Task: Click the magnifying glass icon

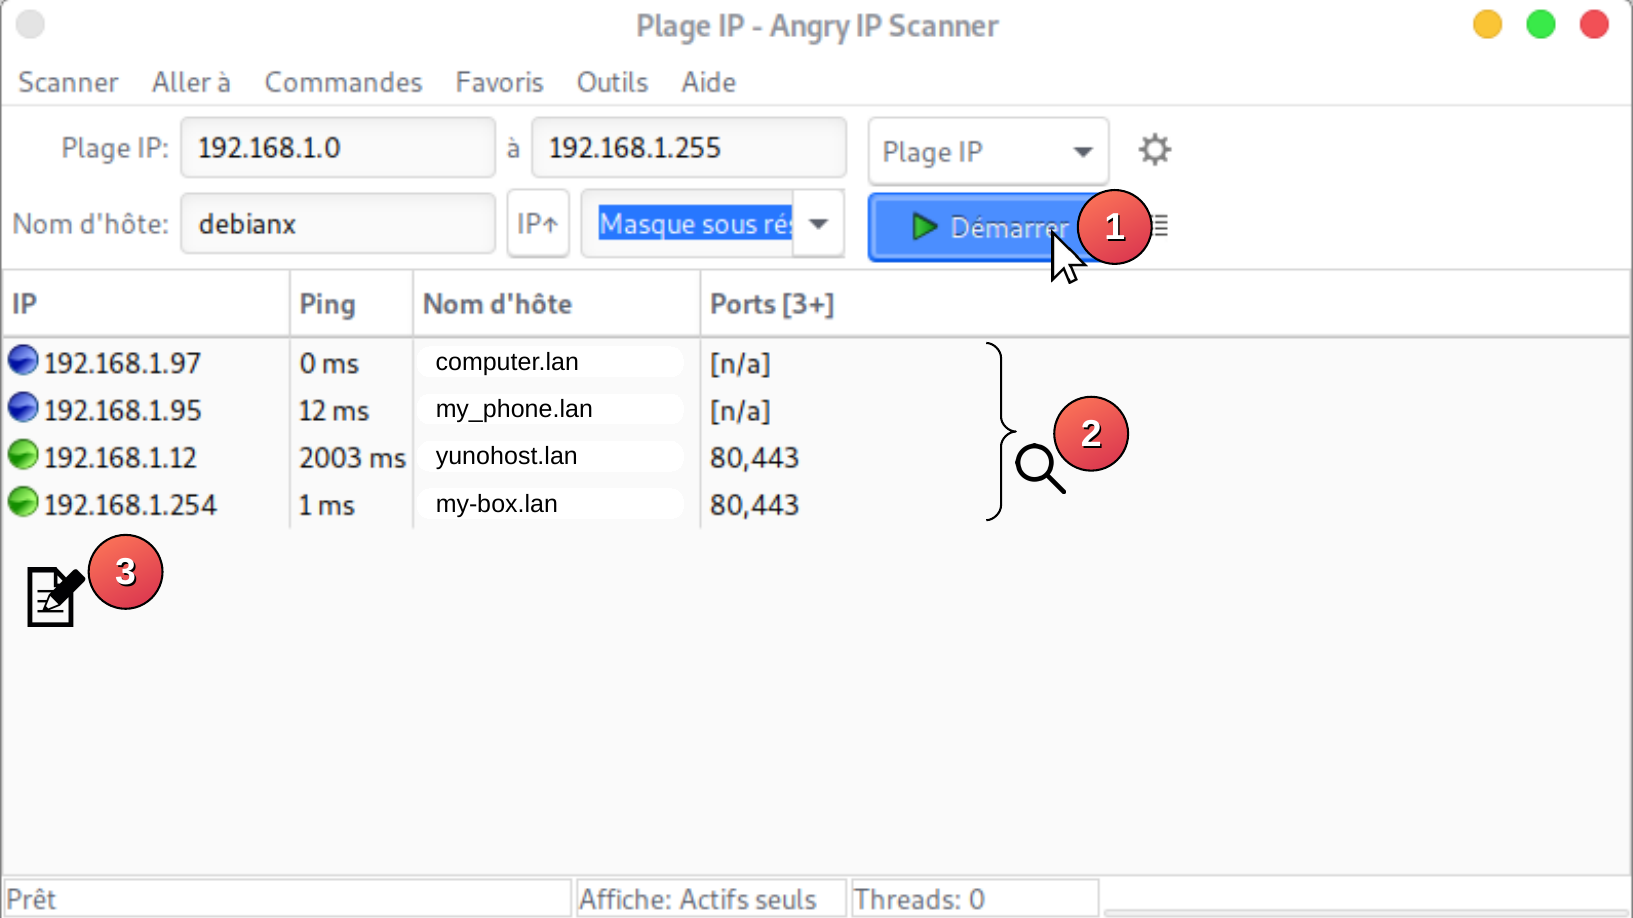Action: point(1039,468)
